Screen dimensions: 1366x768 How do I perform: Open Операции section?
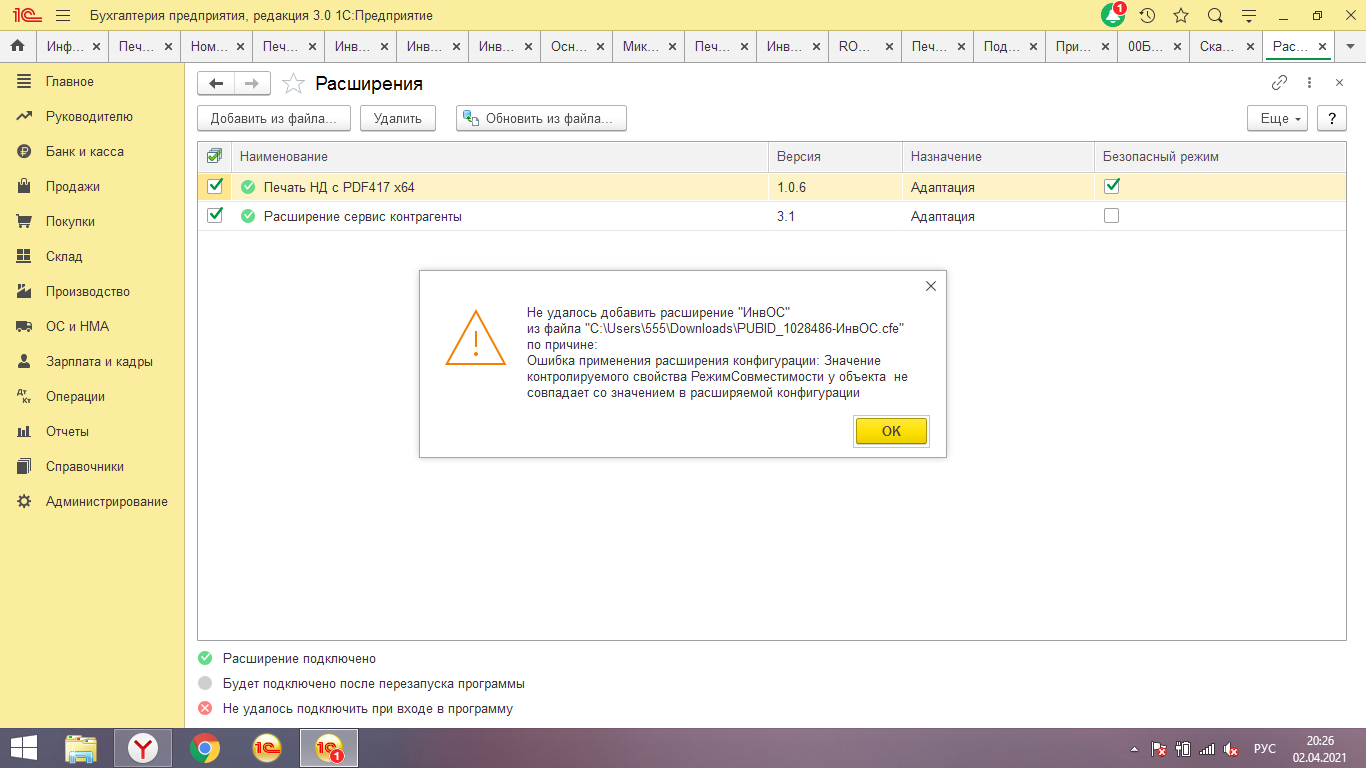pos(75,396)
